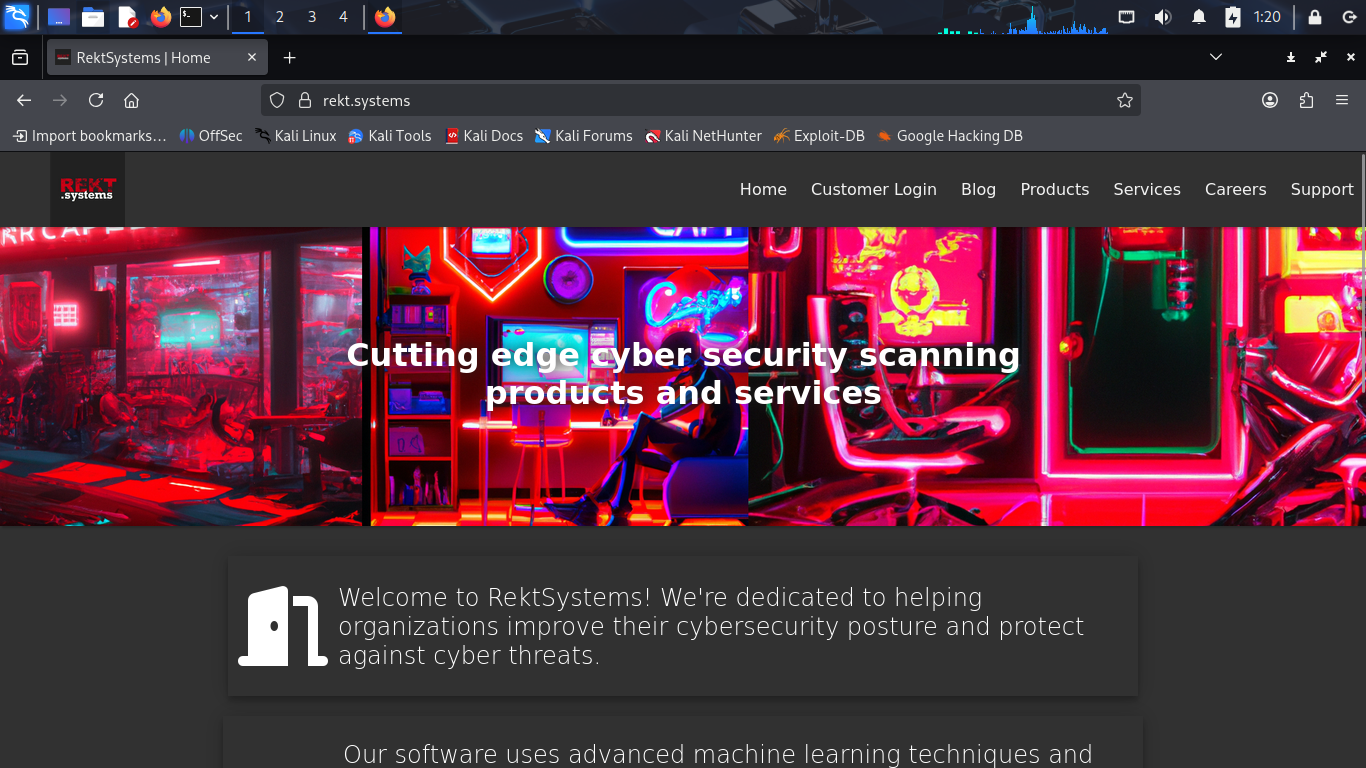Expand the terminal launcher dropdown arrow
The image size is (1366, 768).
(x=214, y=17)
